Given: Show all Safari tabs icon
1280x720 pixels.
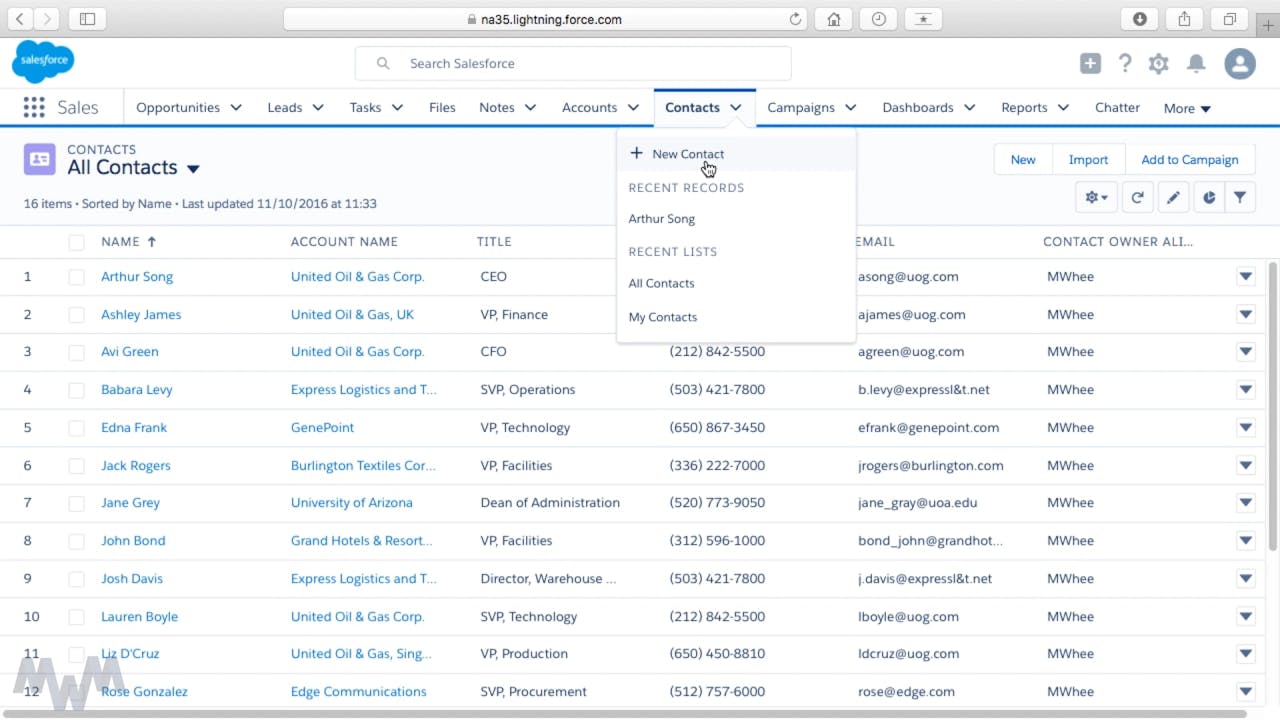Looking at the screenshot, I should (1230, 19).
